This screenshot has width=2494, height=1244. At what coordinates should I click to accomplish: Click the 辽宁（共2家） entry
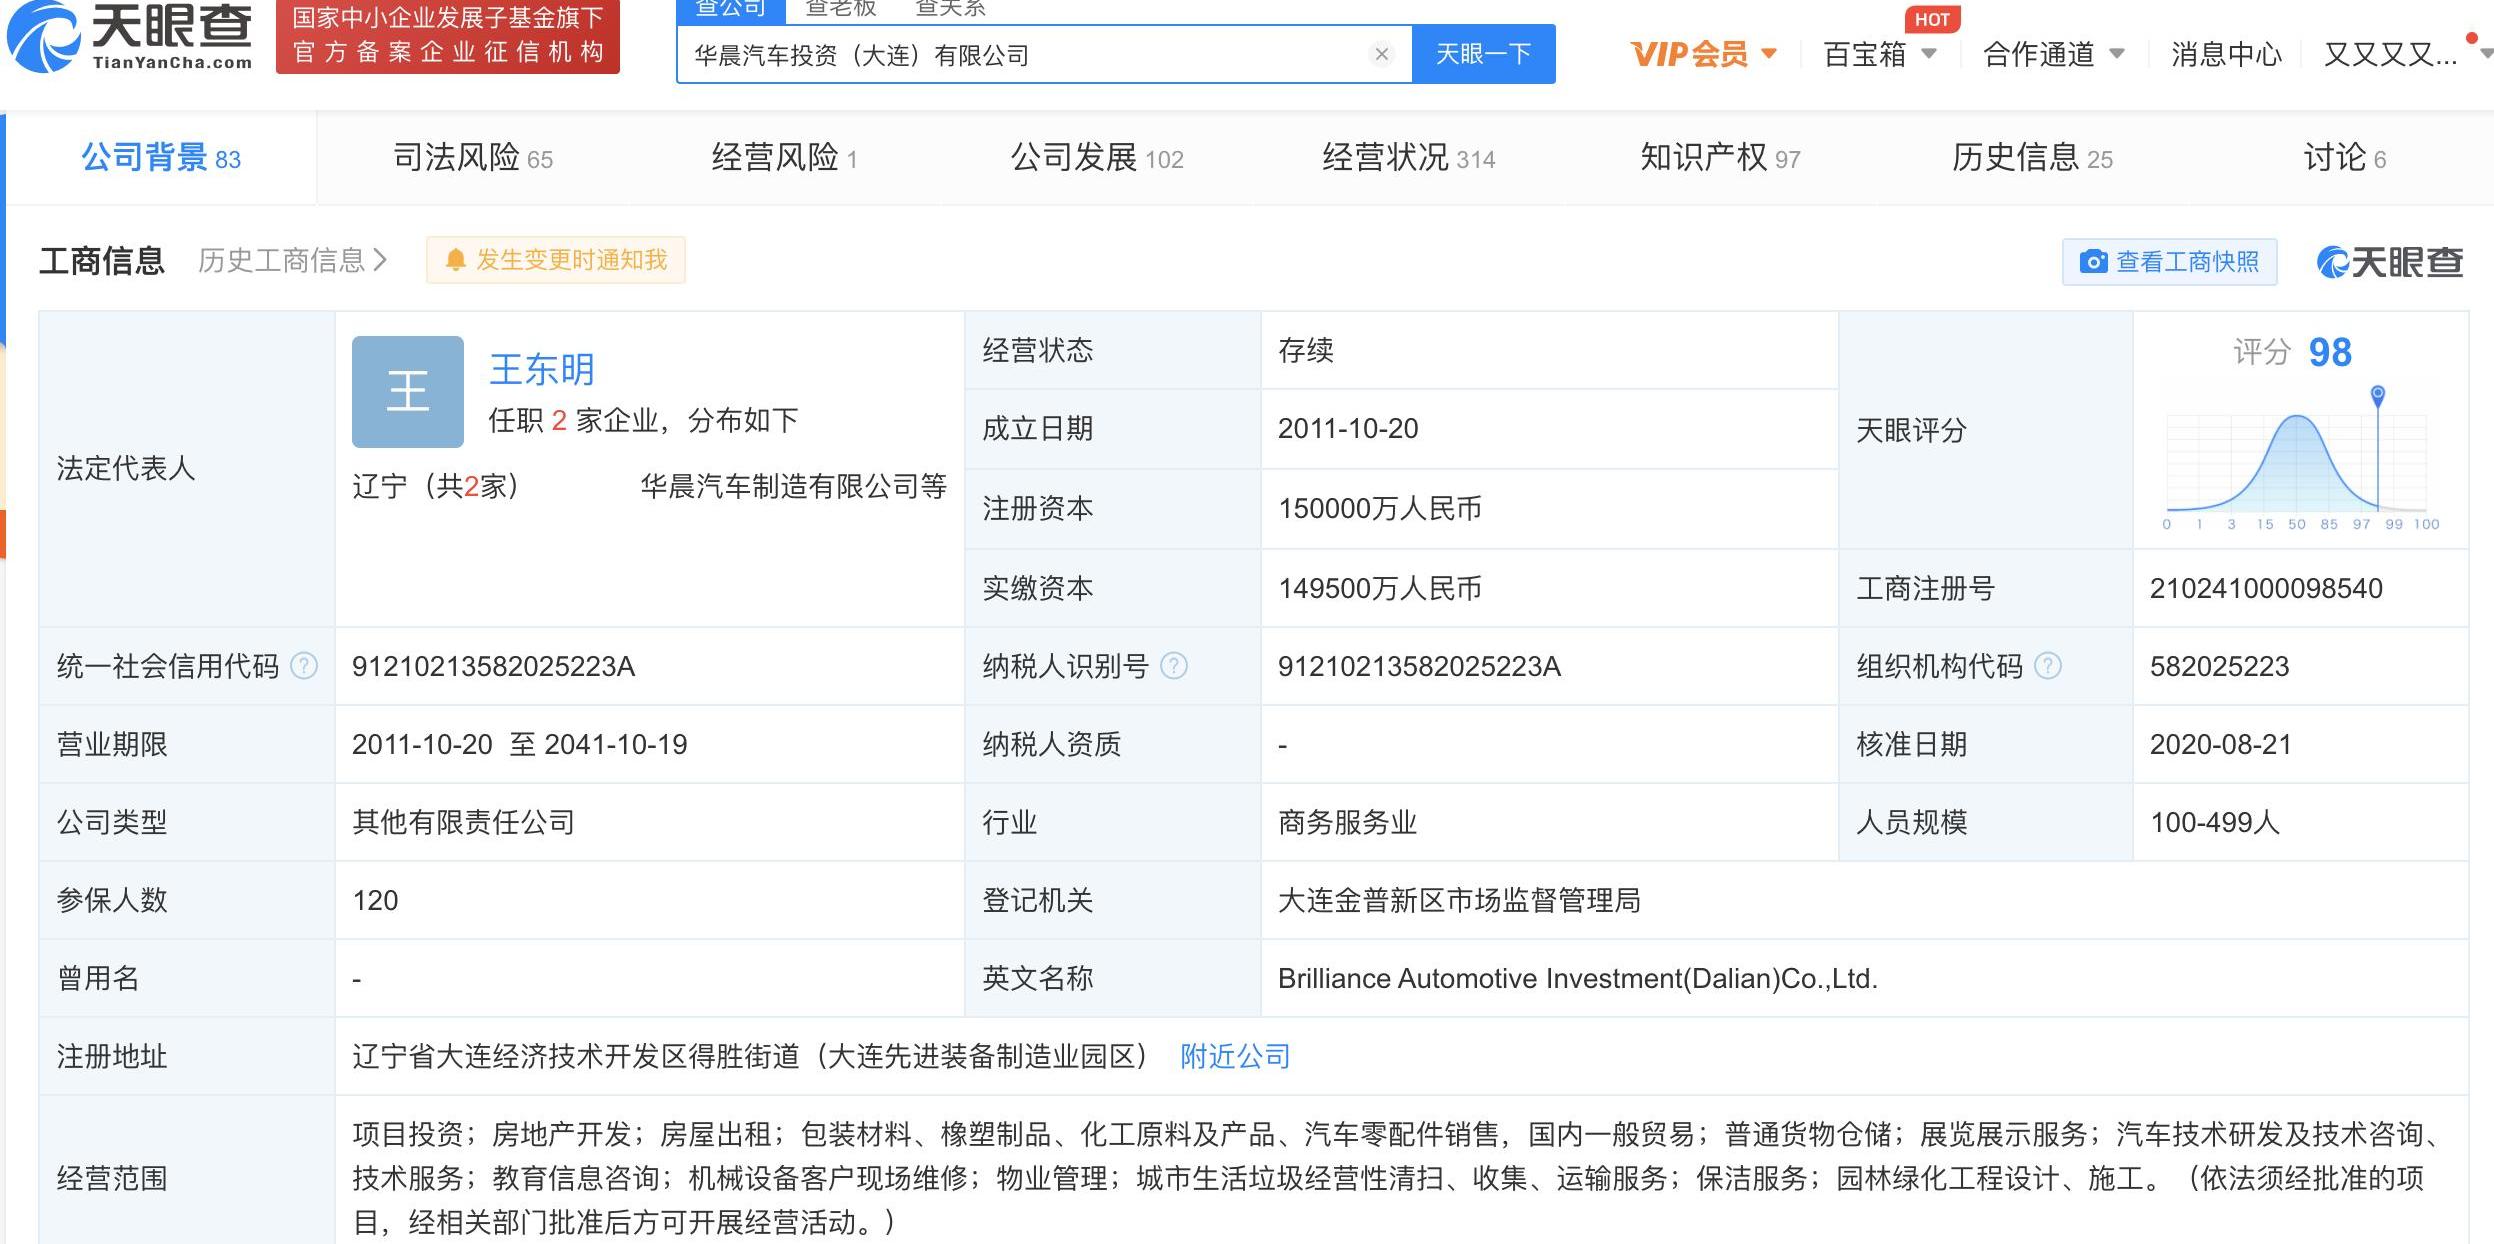click(436, 487)
